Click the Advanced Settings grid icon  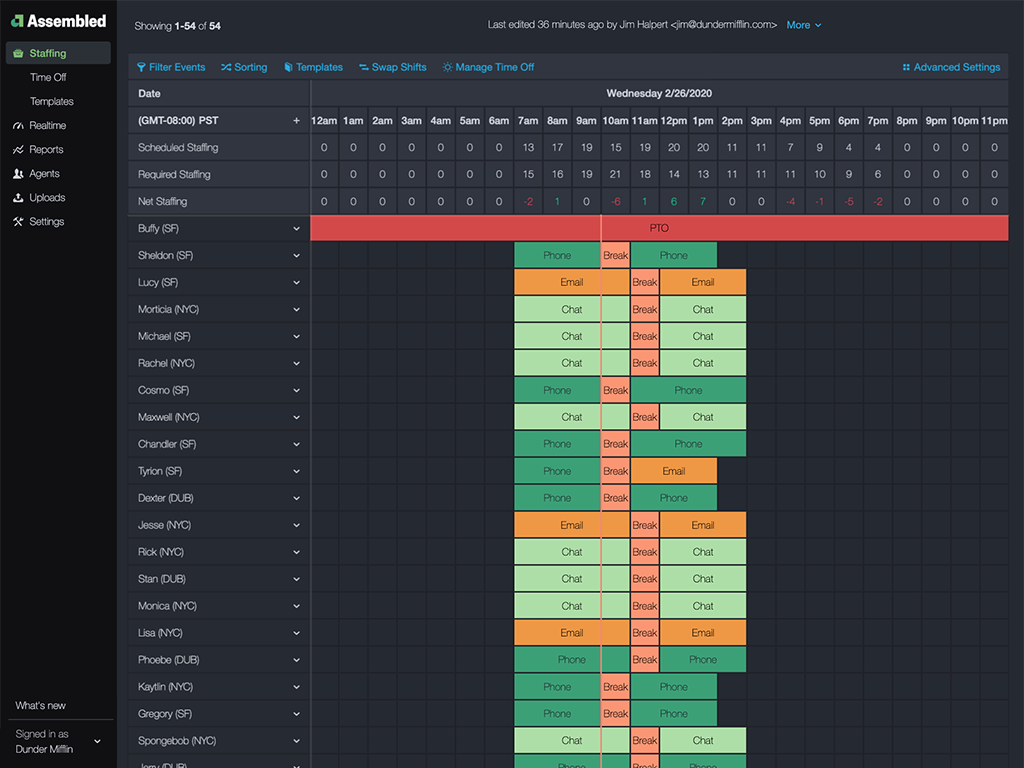[906, 68]
